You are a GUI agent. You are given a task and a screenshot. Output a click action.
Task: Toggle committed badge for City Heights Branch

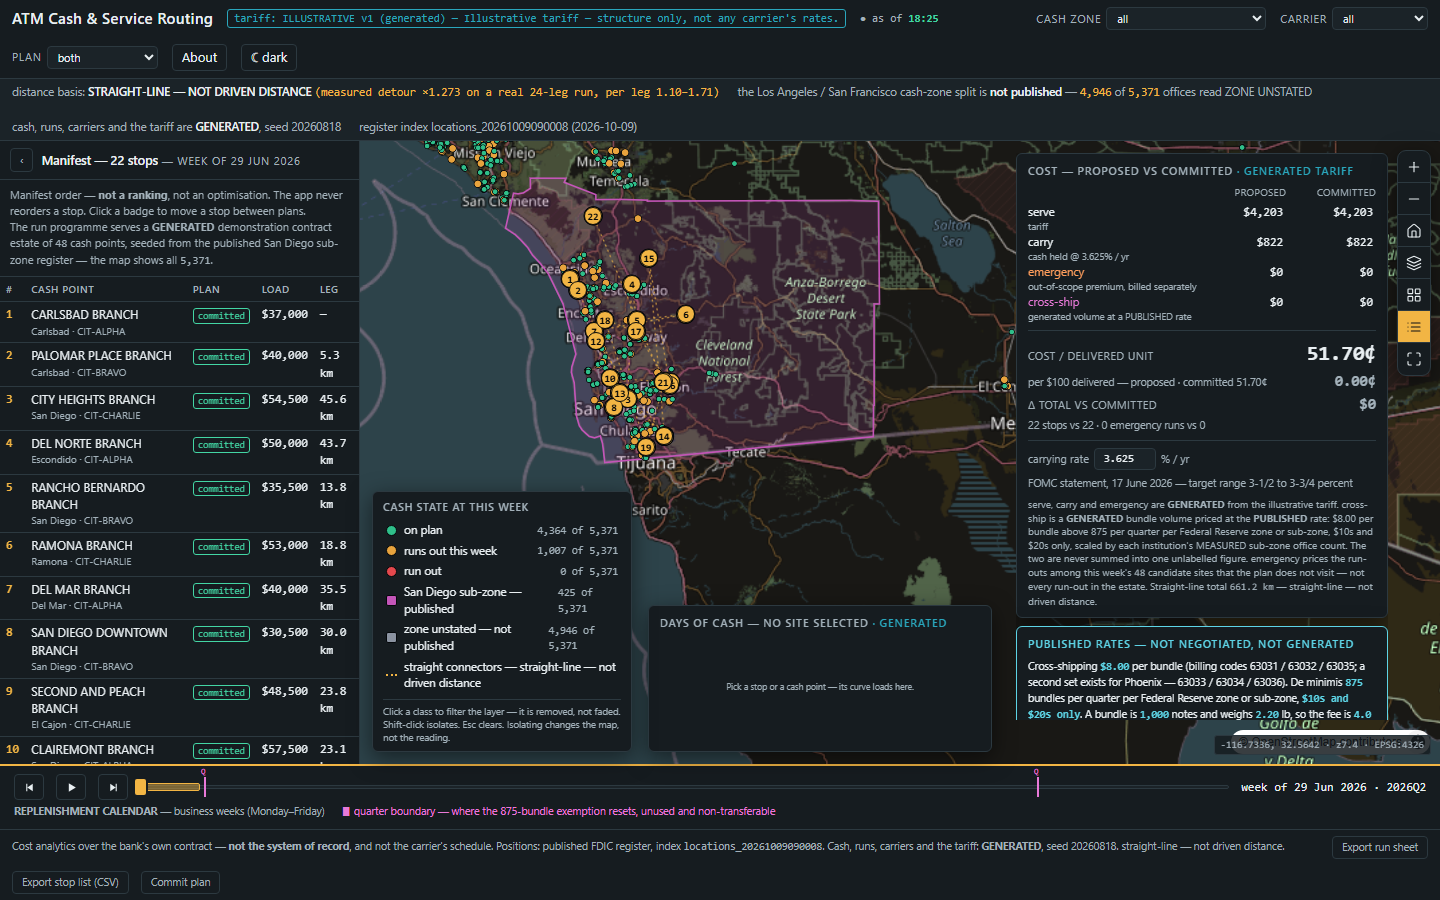coord(221,401)
